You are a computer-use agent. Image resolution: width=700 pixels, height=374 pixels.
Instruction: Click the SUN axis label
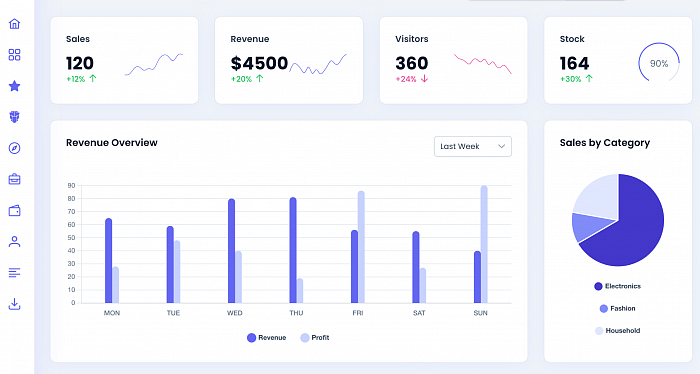point(480,313)
